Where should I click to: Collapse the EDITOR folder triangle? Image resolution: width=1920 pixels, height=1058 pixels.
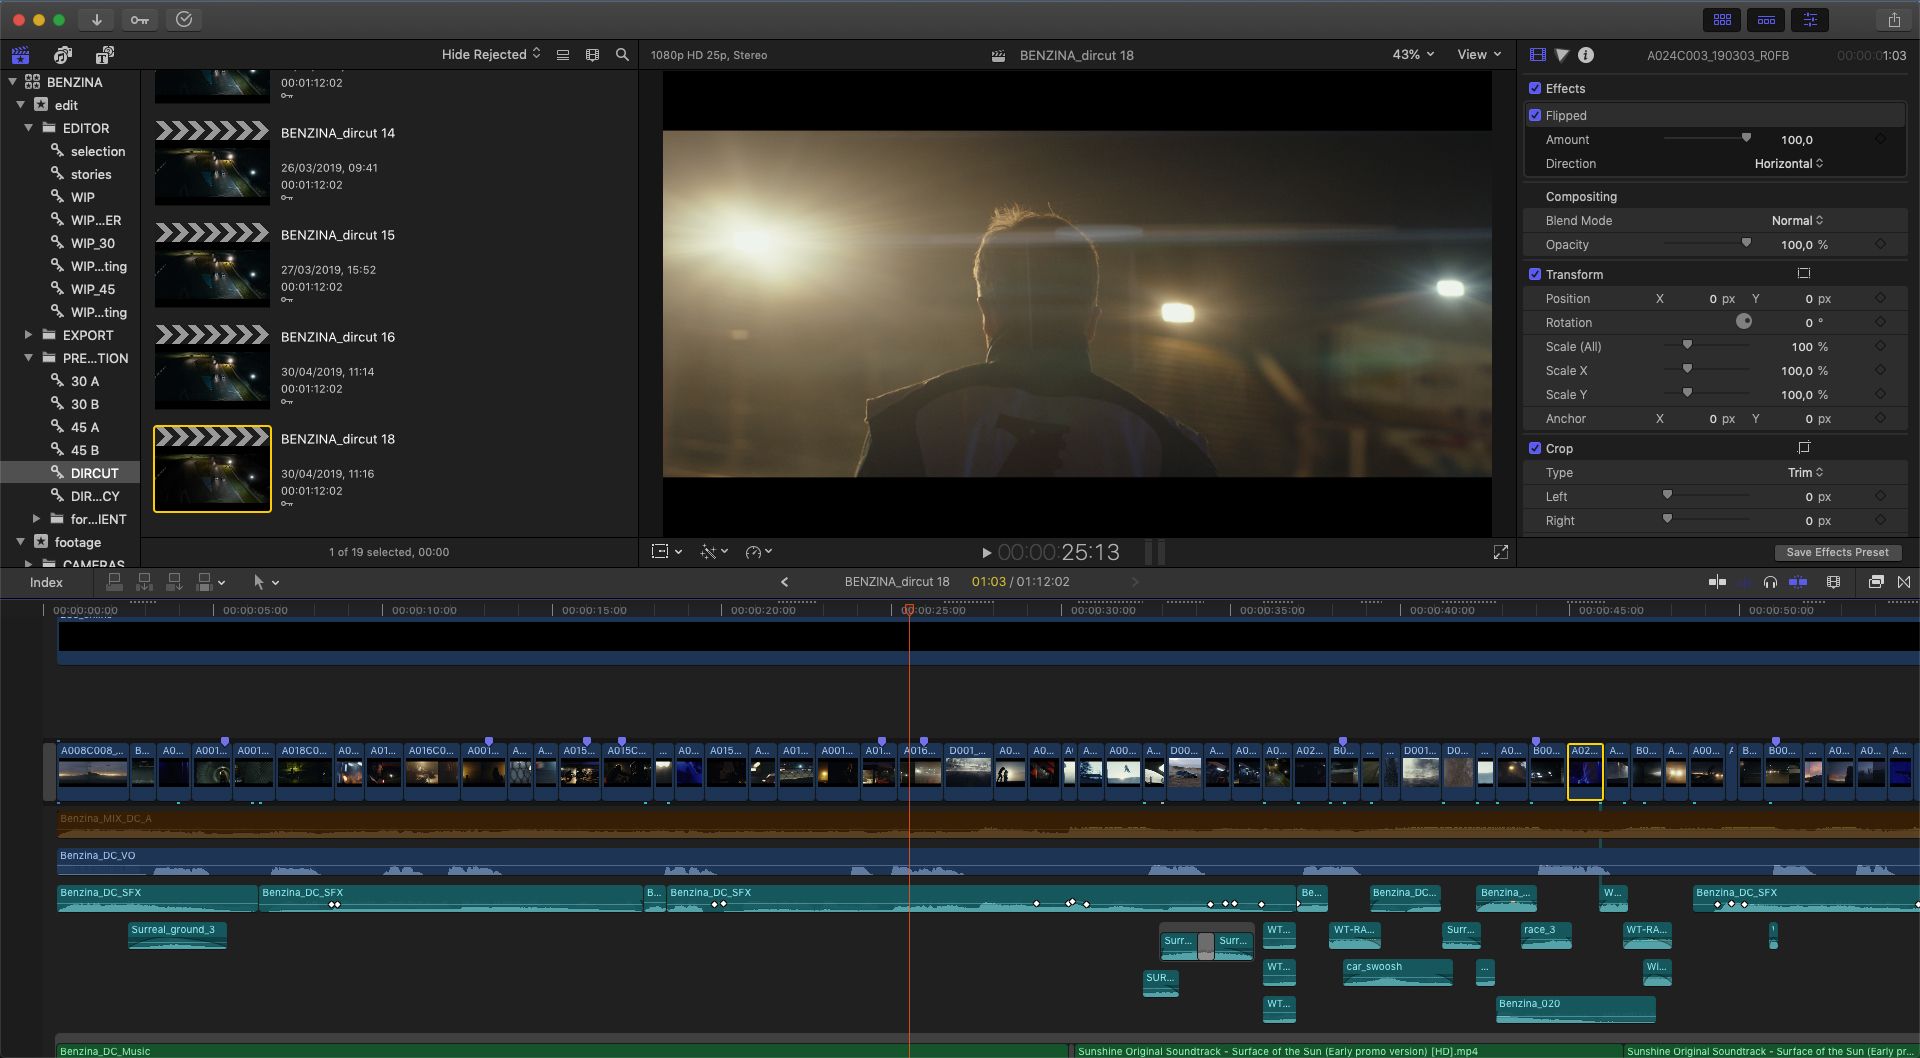click(29, 128)
